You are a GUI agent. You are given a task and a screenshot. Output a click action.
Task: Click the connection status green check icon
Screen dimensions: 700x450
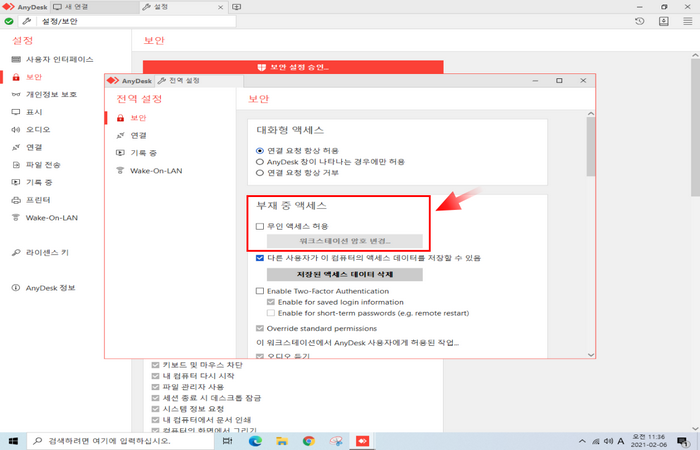tap(8, 21)
